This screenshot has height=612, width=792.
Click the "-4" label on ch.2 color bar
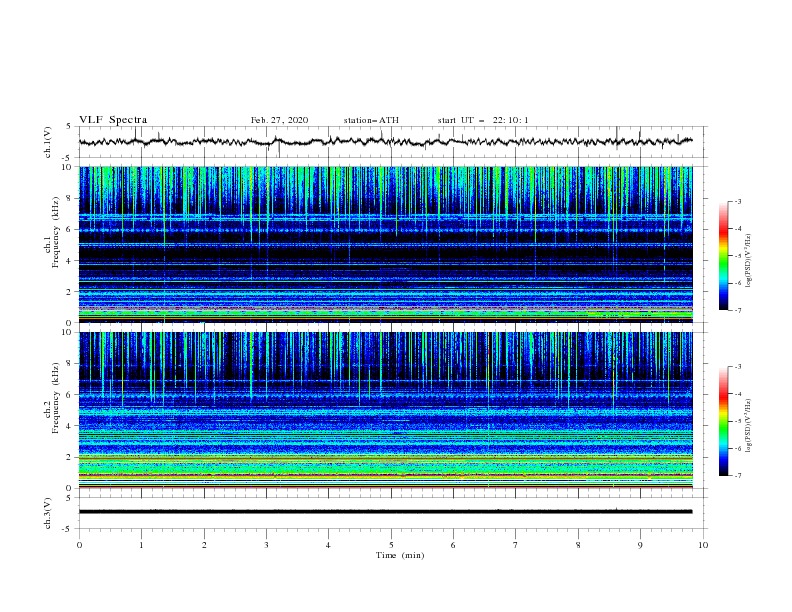[x=738, y=394]
